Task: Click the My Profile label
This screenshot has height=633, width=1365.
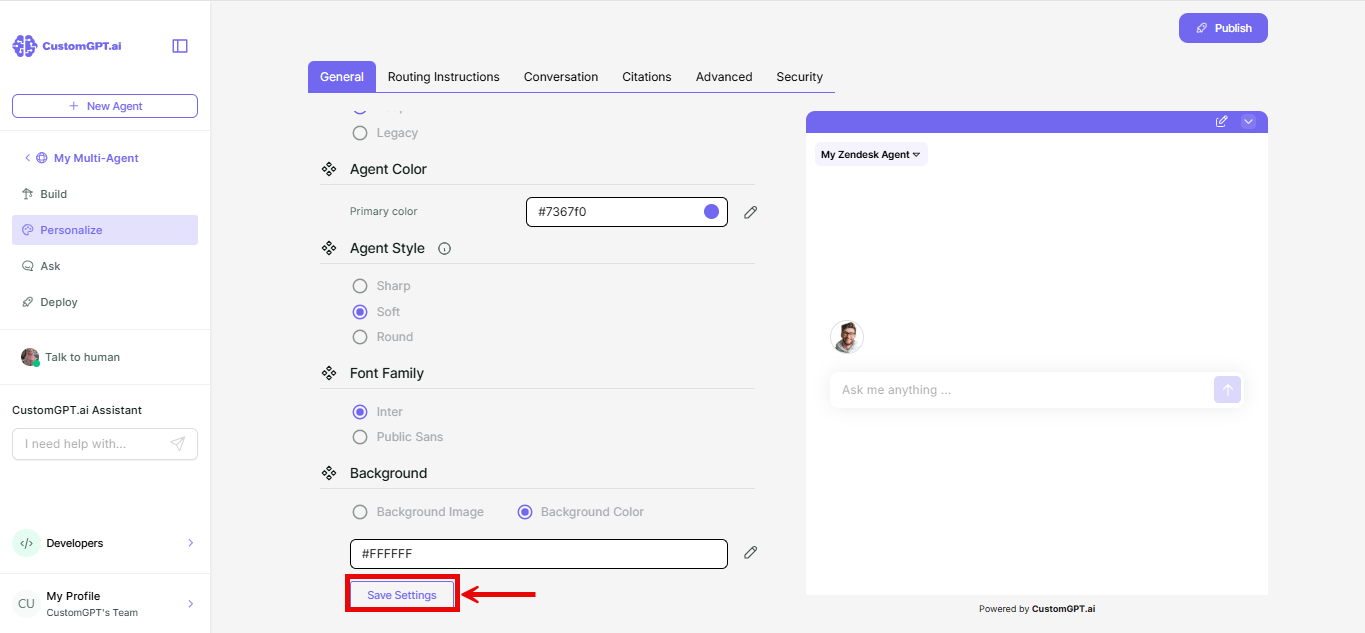Action: (x=73, y=596)
